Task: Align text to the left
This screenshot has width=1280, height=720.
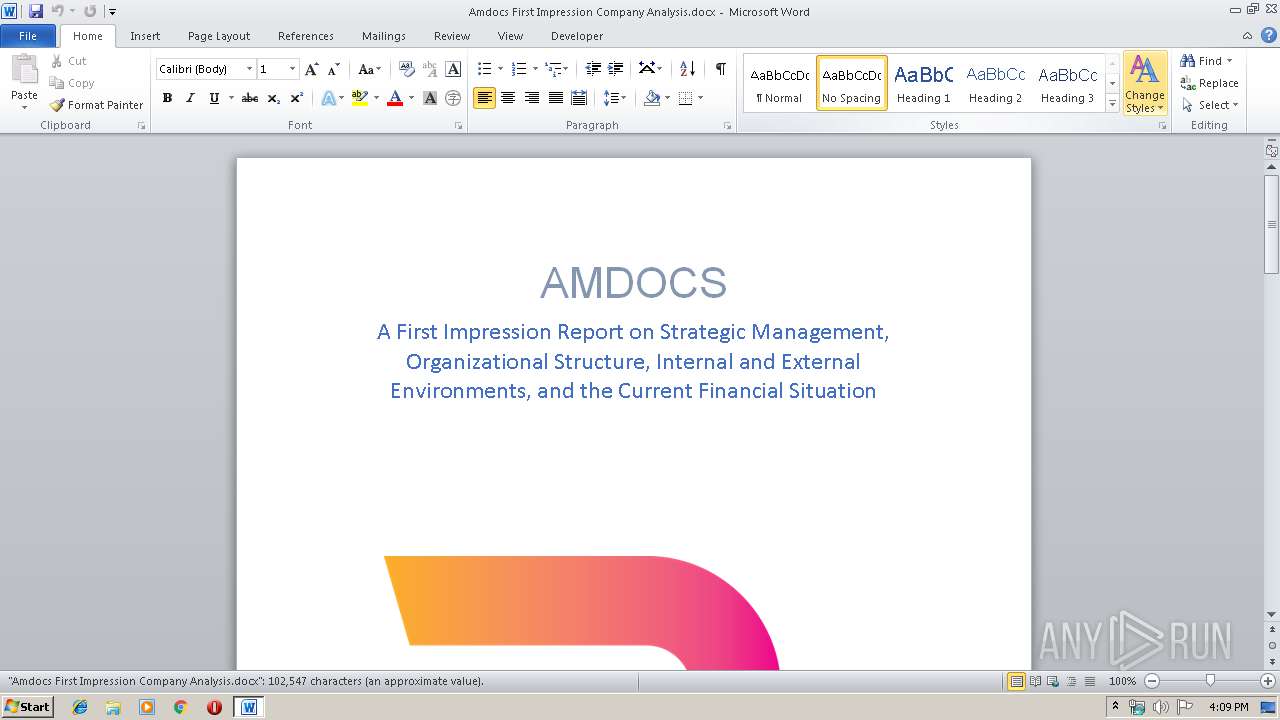Action: (x=484, y=98)
